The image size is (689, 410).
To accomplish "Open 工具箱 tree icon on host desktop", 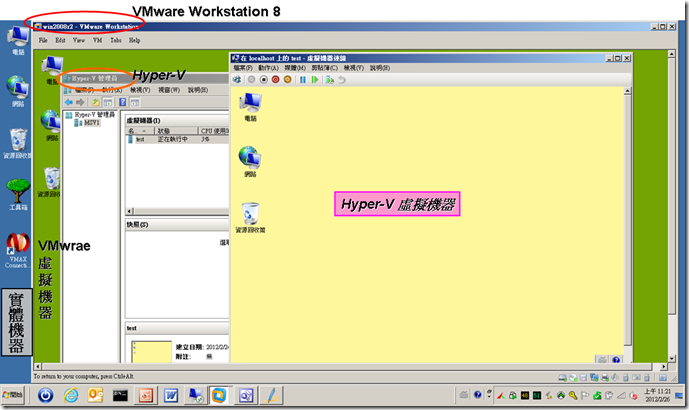I will coord(18,195).
